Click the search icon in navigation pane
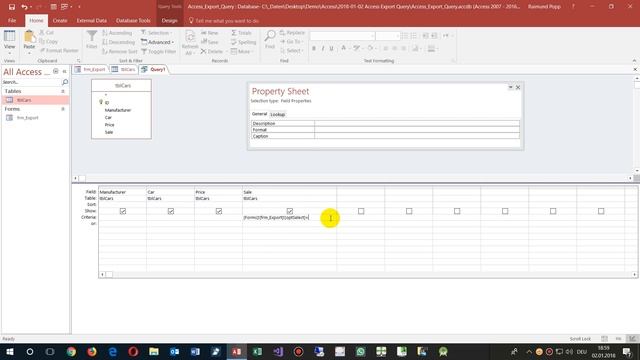The width and height of the screenshot is (640, 360). click(x=64, y=82)
